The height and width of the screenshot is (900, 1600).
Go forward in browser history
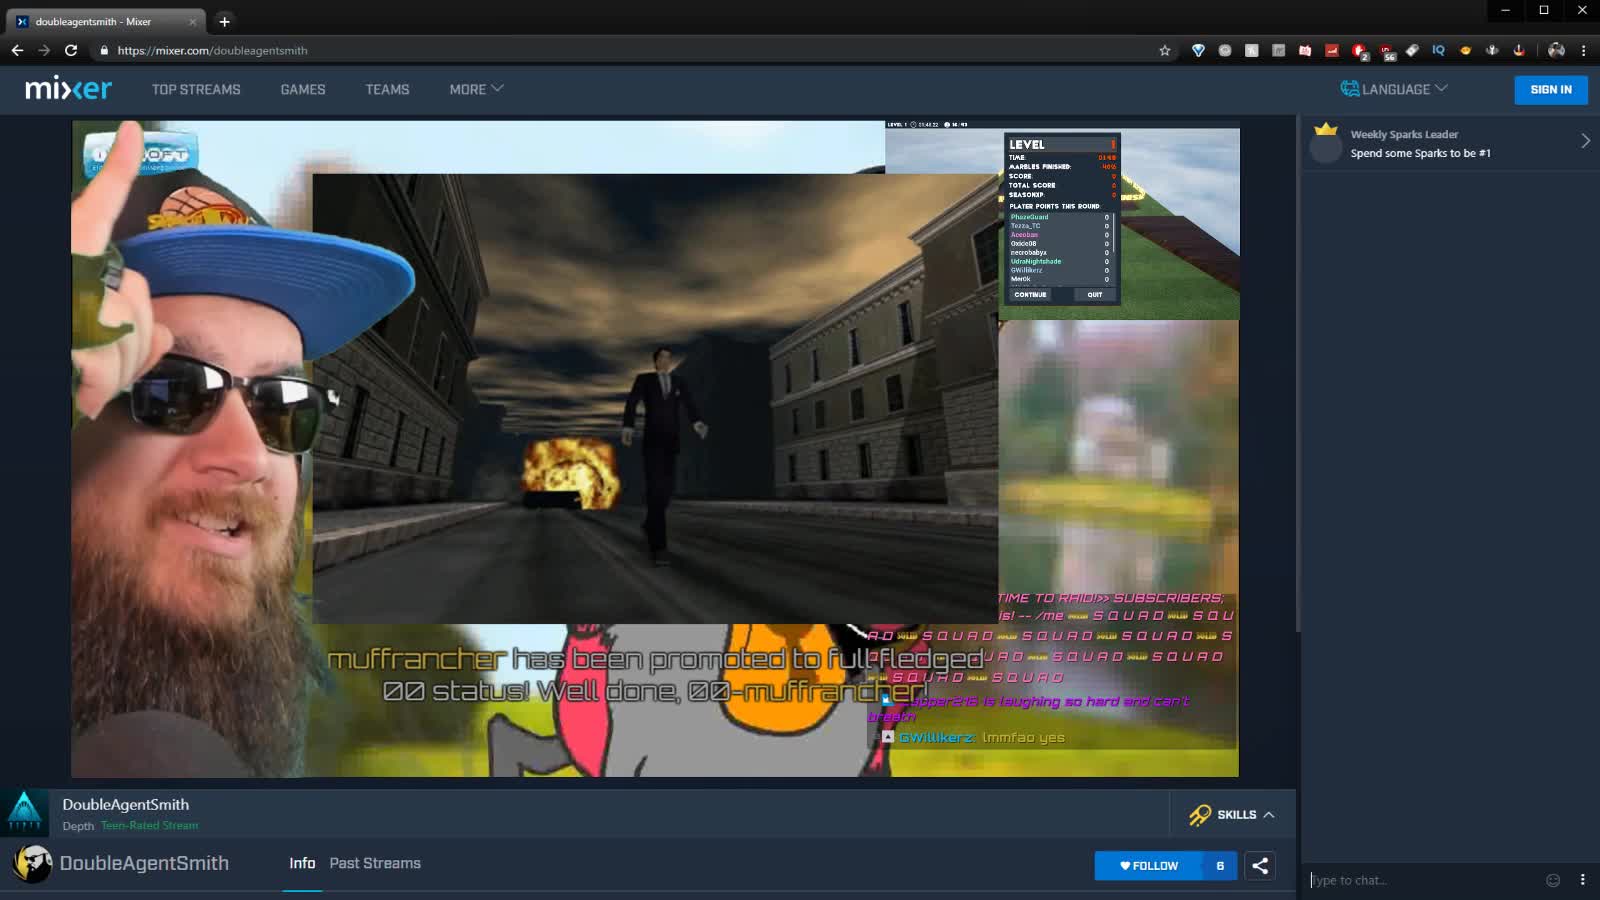[x=44, y=50]
